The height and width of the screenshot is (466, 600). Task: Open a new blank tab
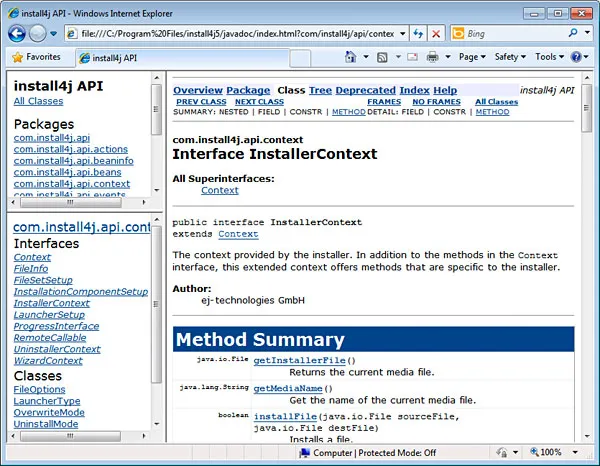pos(300,59)
